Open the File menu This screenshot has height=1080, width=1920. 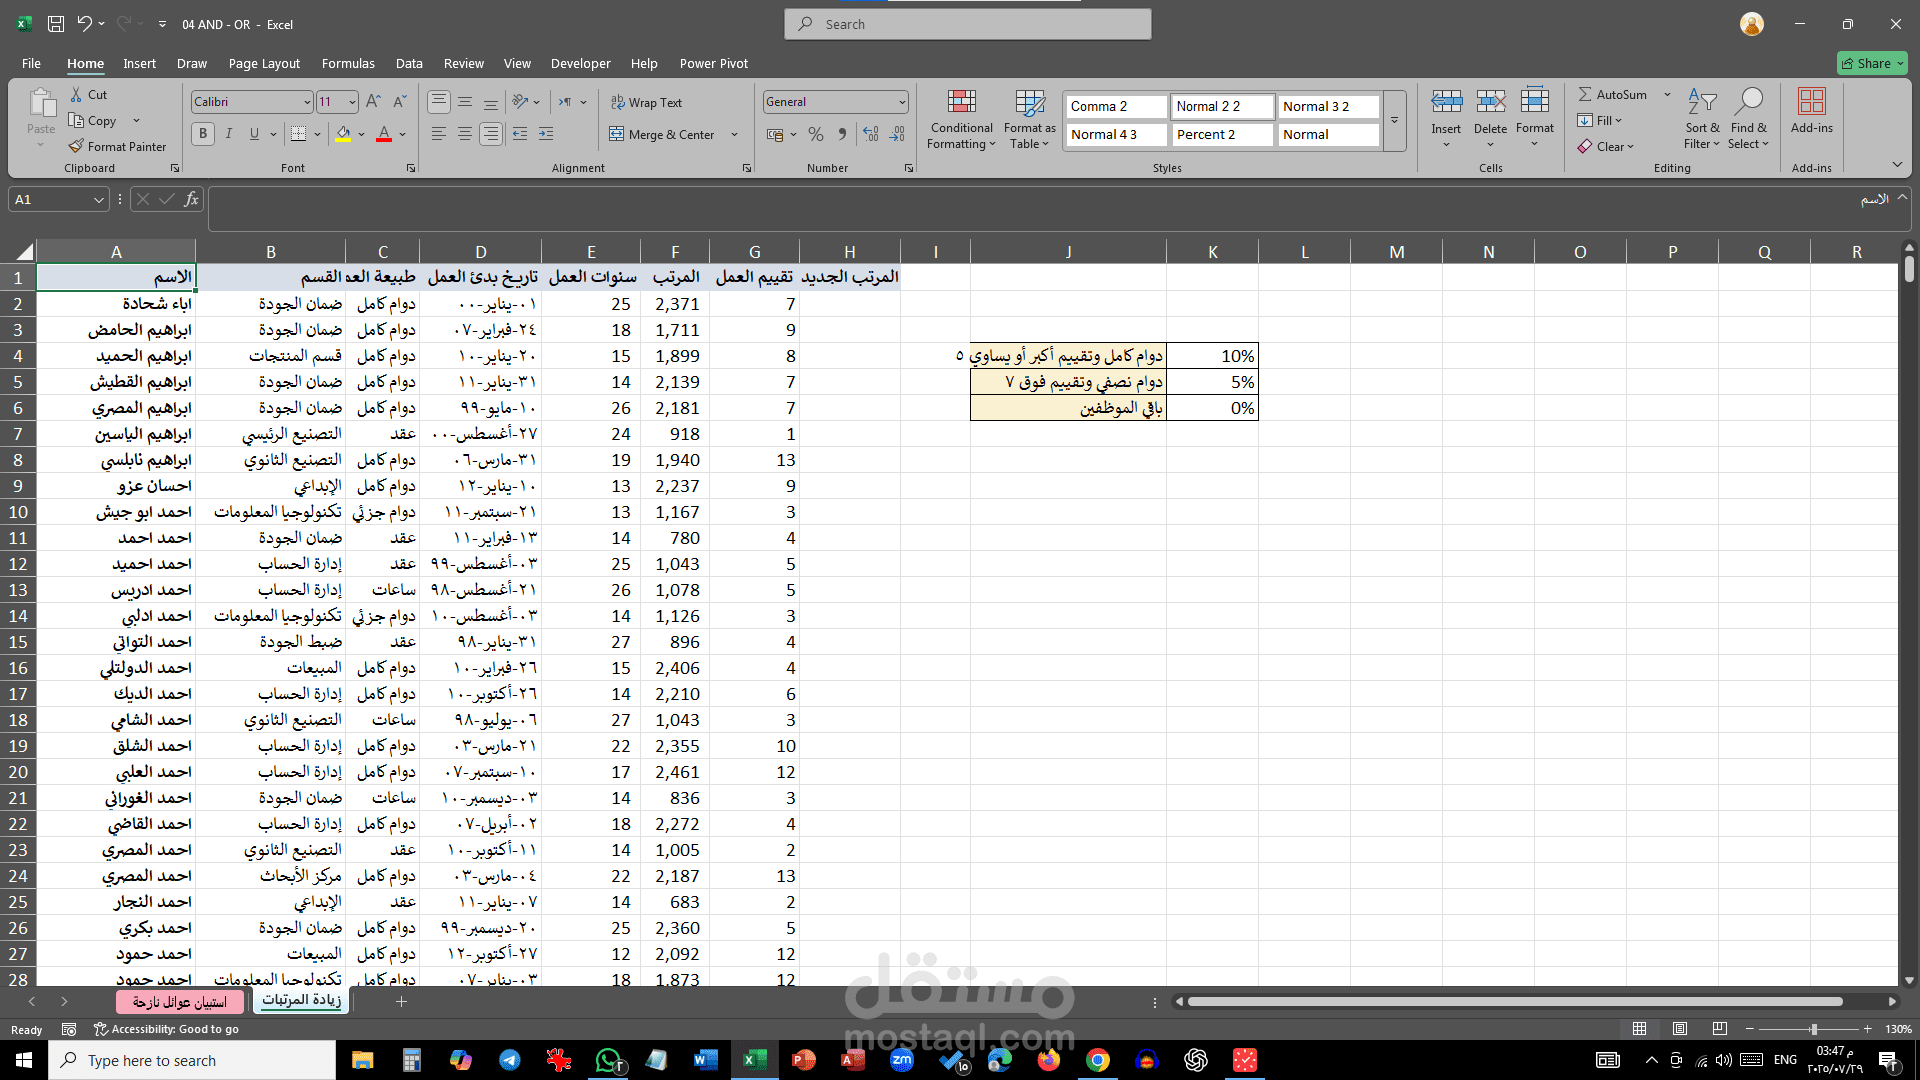(31, 63)
